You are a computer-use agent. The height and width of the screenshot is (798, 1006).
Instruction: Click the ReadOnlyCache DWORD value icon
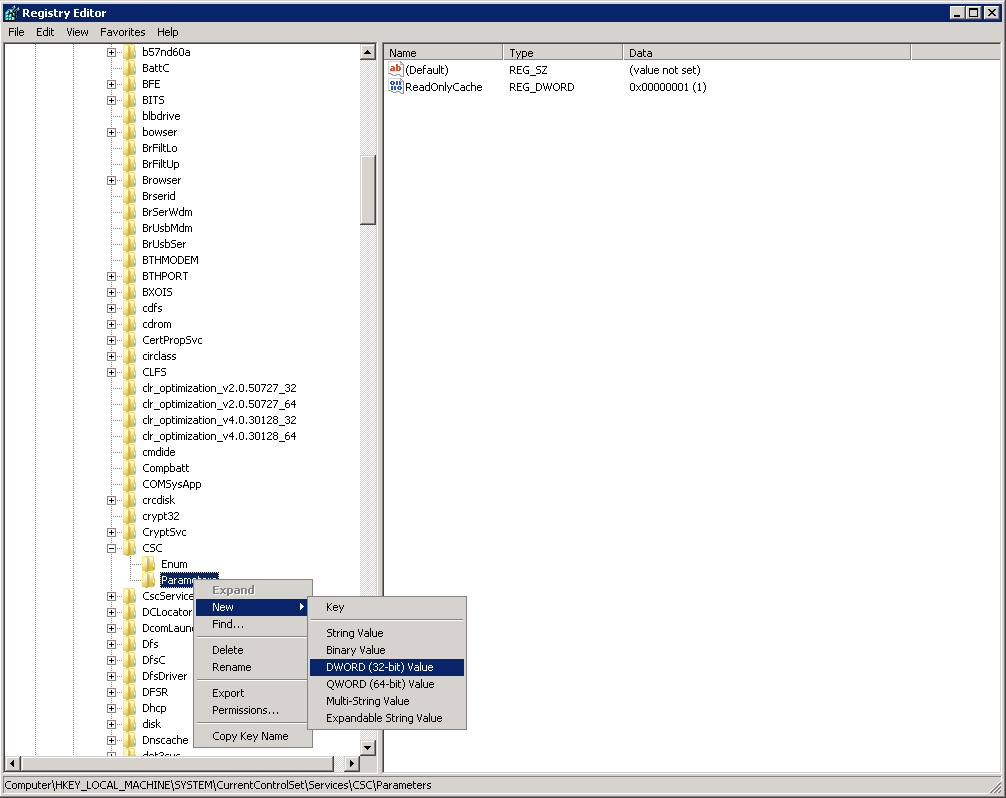(396, 87)
